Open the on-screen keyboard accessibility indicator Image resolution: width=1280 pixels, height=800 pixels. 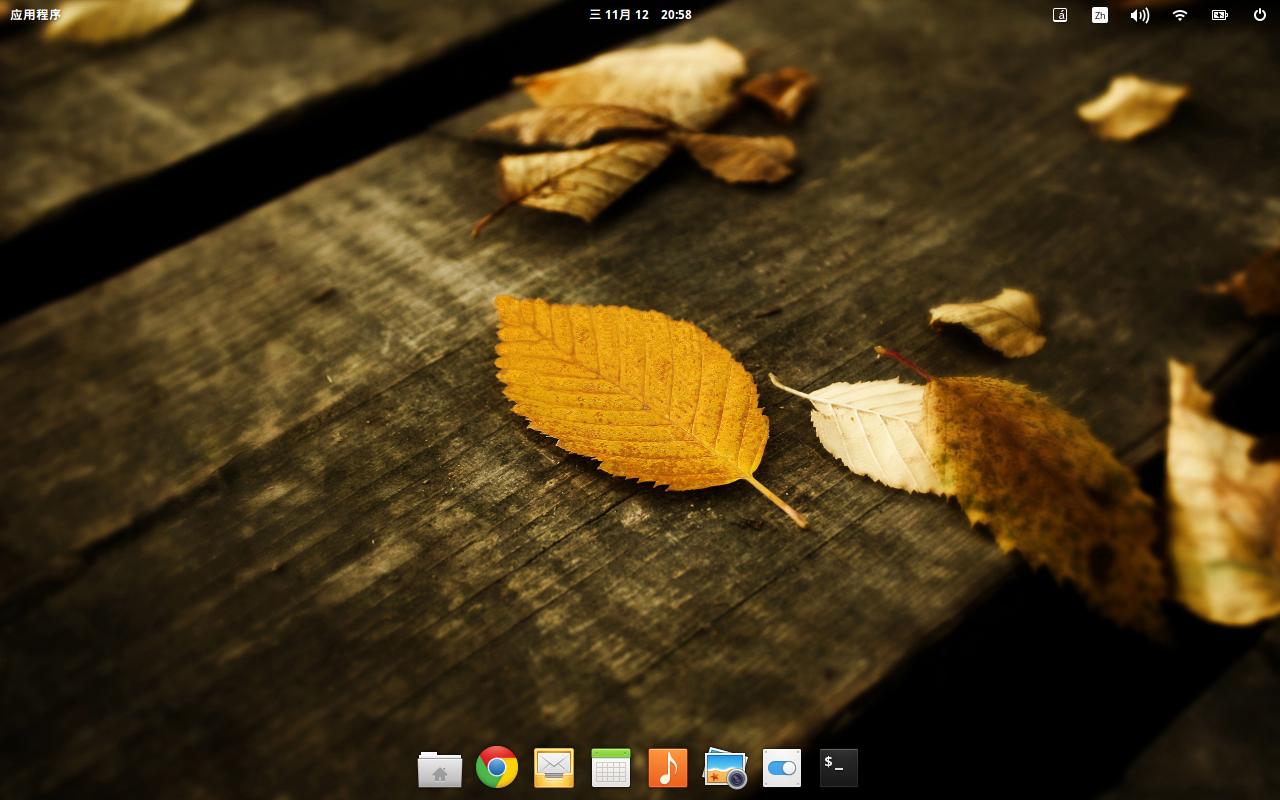click(1060, 15)
